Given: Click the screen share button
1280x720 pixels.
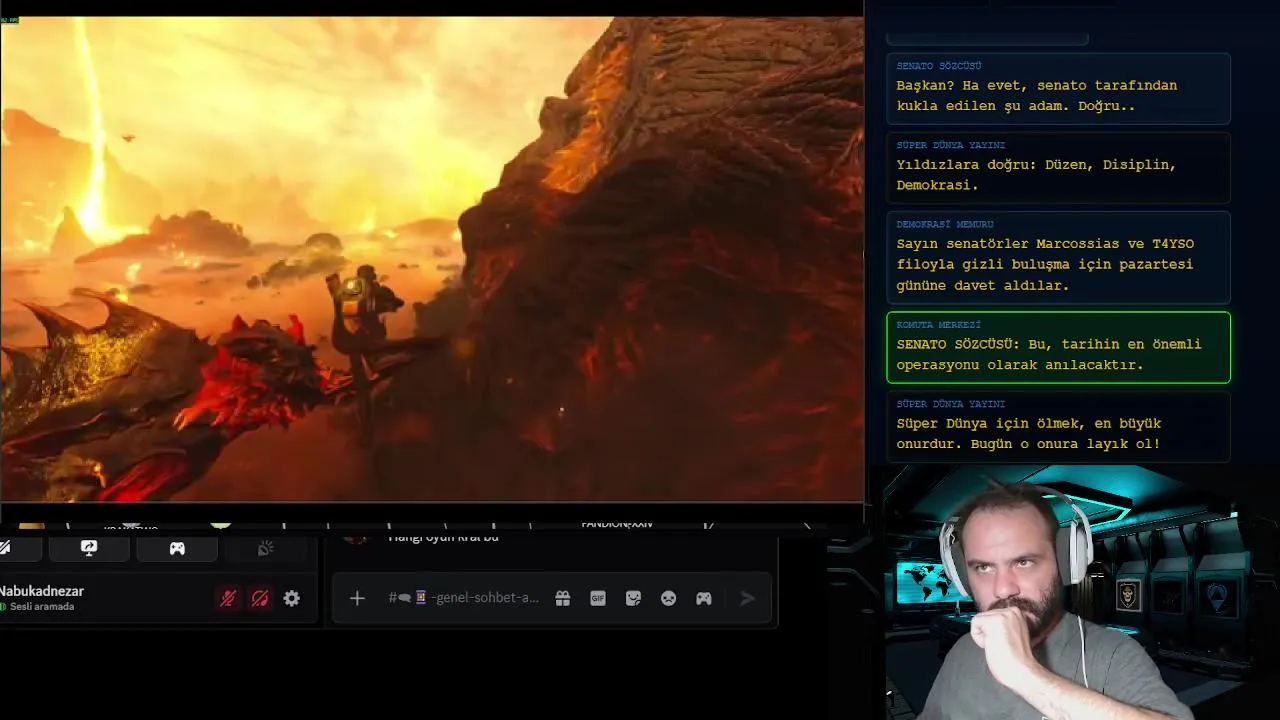Looking at the screenshot, I should click(89, 548).
